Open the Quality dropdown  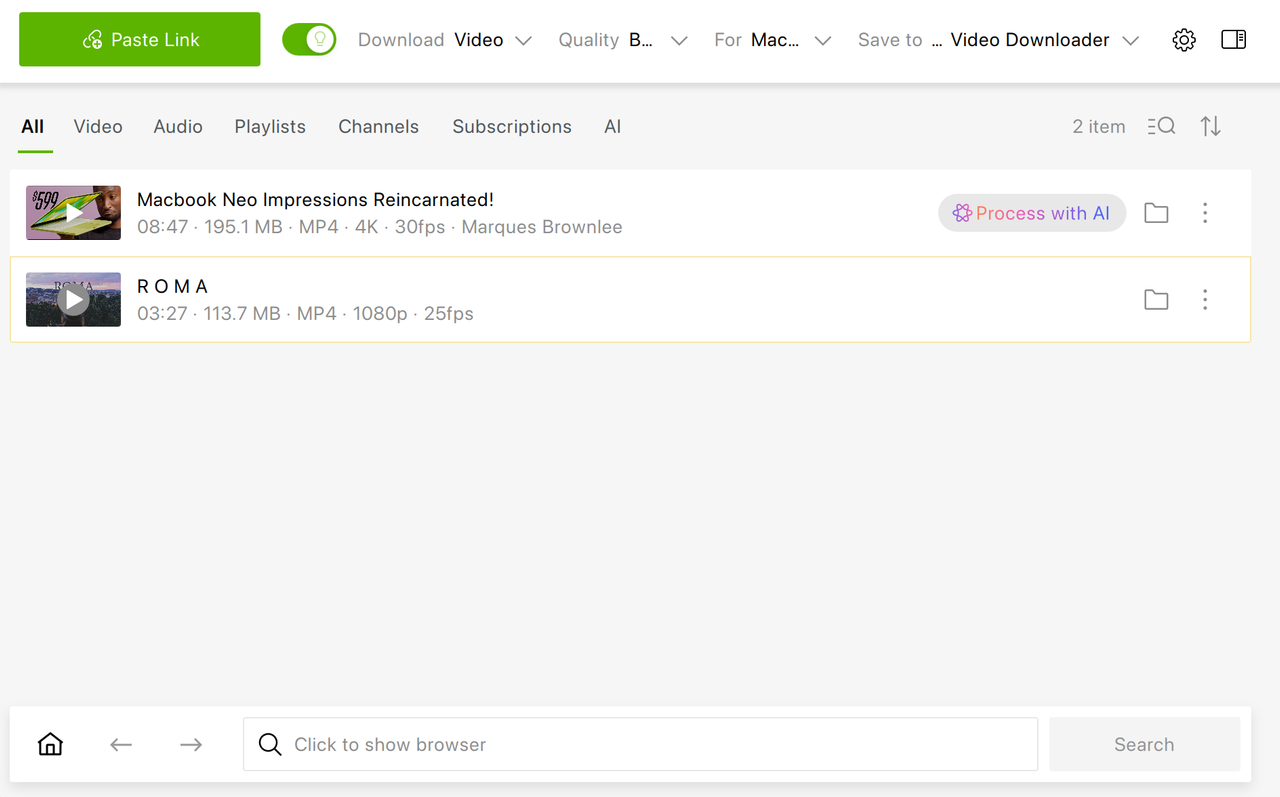623,40
